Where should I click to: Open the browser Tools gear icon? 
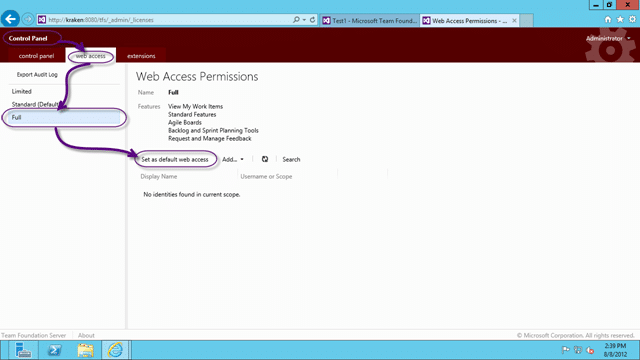click(632, 19)
